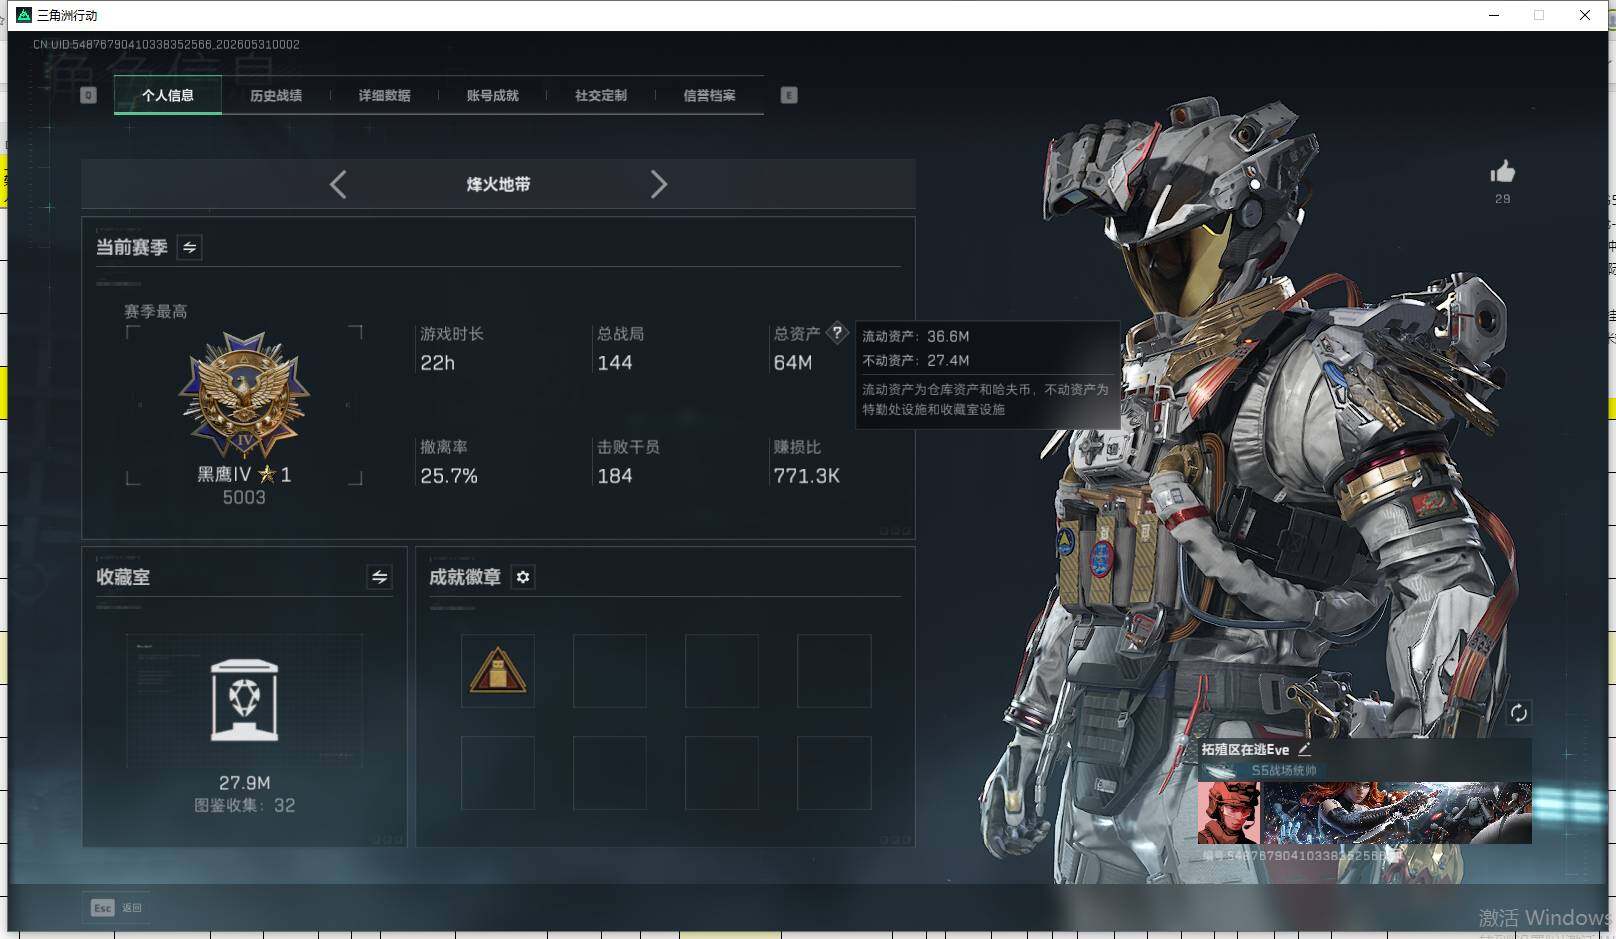The width and height of the screenshot is (1616, 939).
Task: Click the Esc 返回 back button
Action: 117,908
